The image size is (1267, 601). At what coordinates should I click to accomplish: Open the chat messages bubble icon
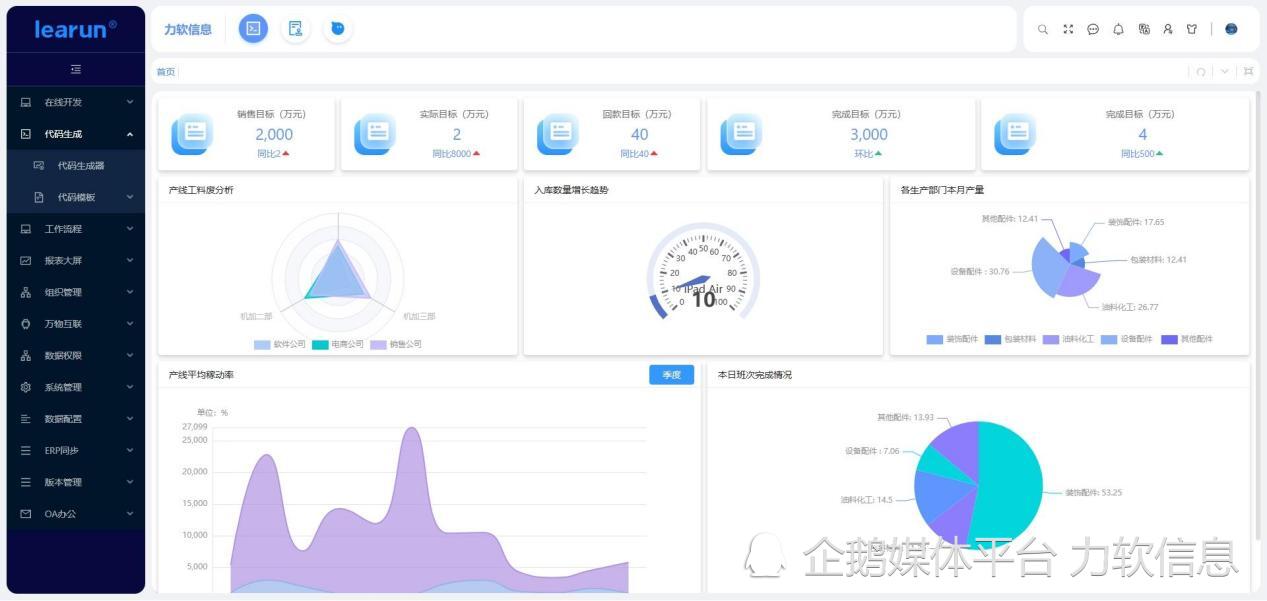click(x=1093, y=29)
